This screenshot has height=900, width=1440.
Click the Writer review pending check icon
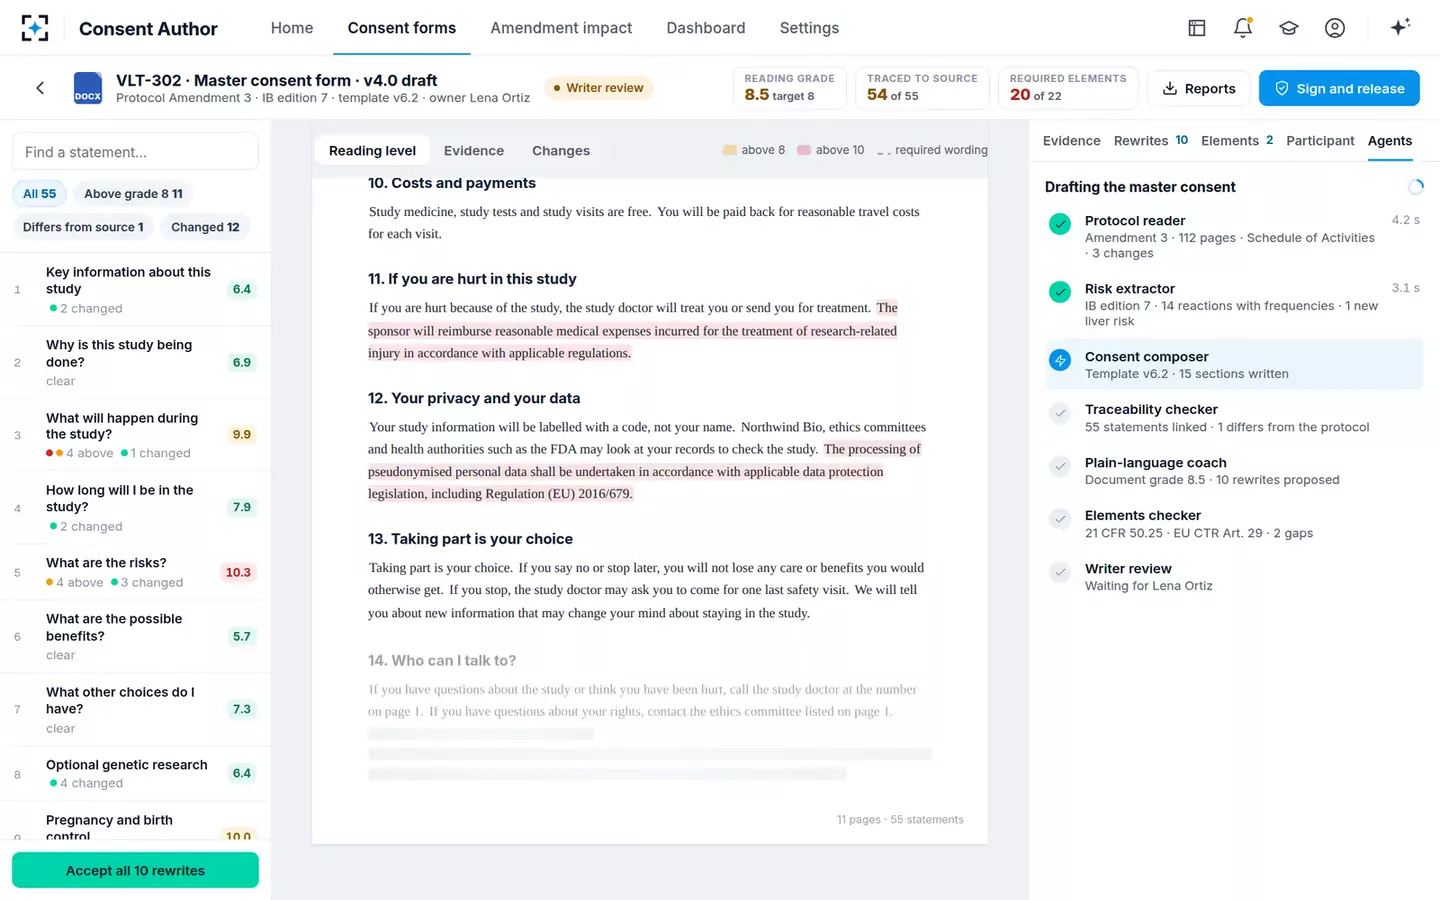[1060, 572]
